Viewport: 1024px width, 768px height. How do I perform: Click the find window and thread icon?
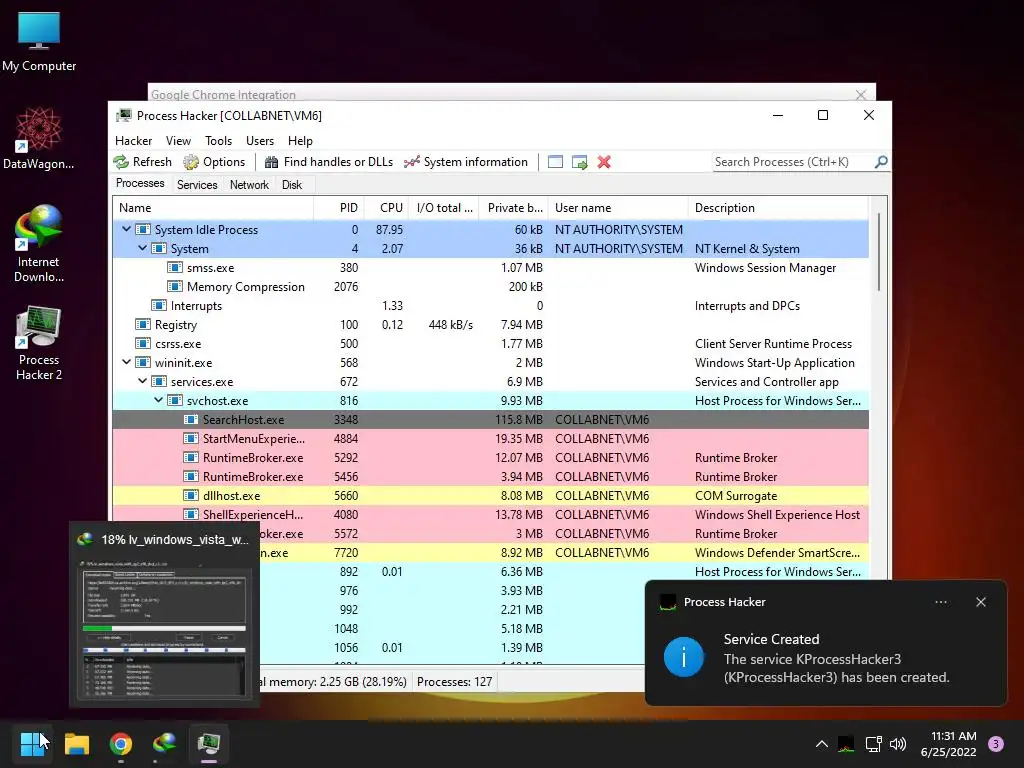point(579,162)
